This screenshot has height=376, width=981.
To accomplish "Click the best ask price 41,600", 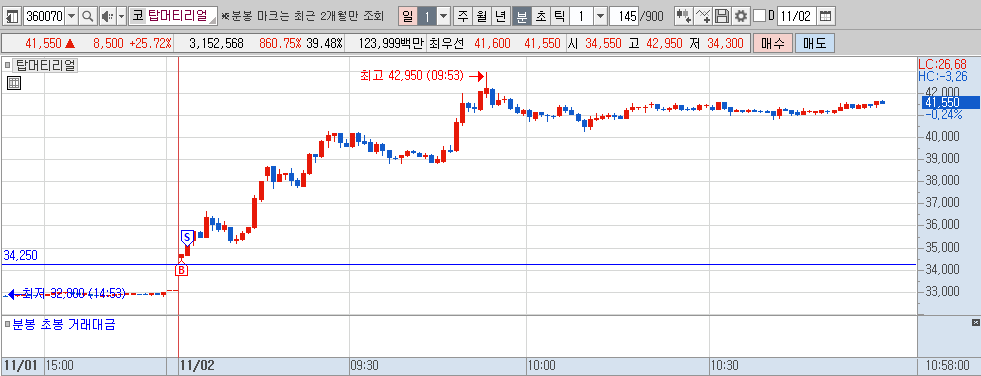I will click(x=492, y=43).
